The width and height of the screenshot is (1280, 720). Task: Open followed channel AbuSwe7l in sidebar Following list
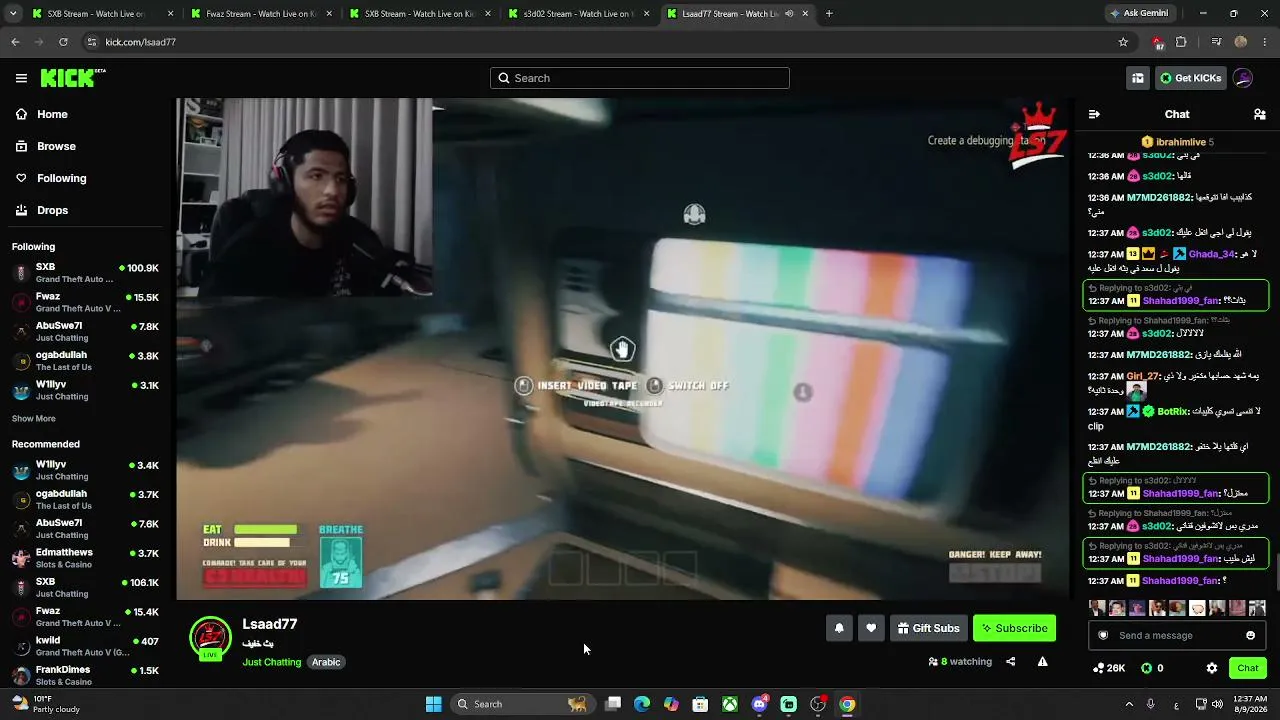click(x=86, y=332)
